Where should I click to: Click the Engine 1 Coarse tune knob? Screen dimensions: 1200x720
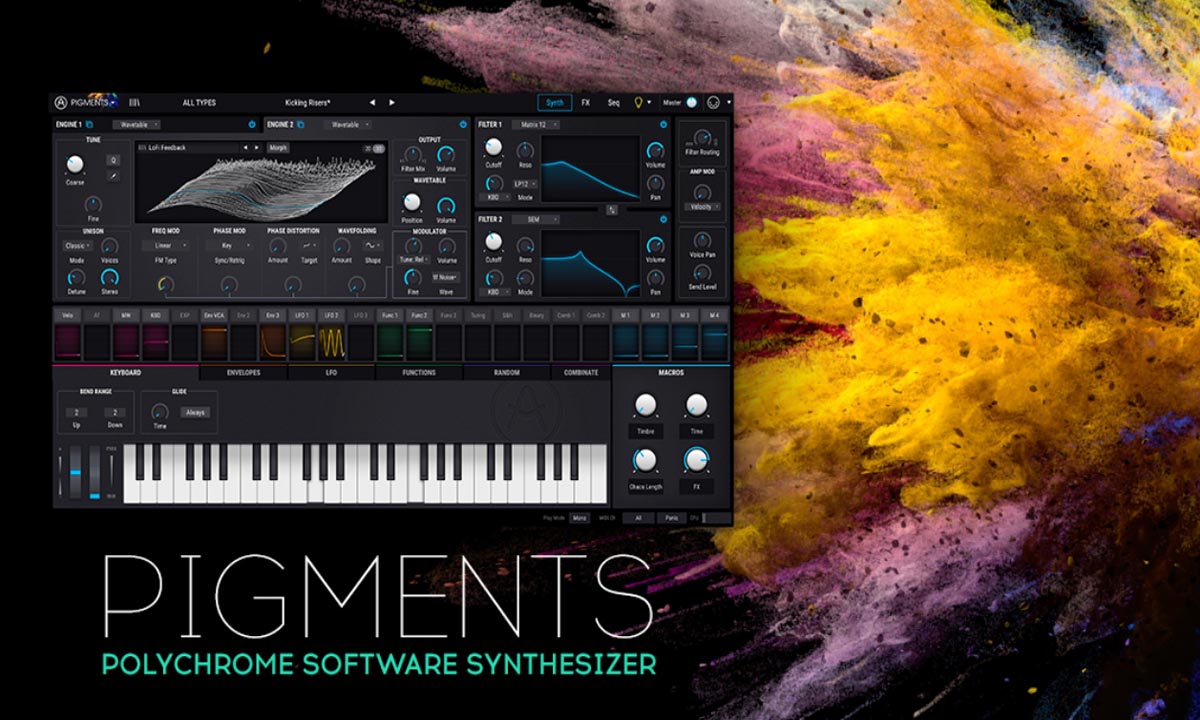click(75, 165)
